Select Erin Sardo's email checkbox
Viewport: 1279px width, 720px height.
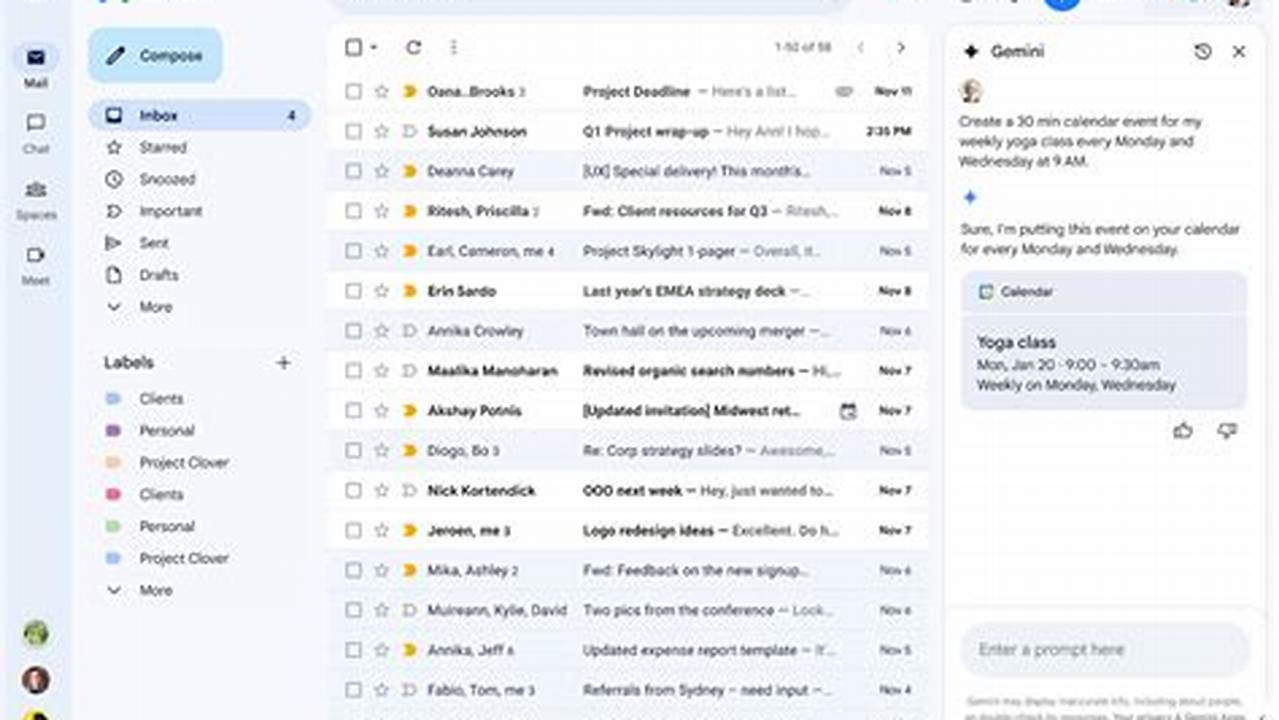(353, 291)
